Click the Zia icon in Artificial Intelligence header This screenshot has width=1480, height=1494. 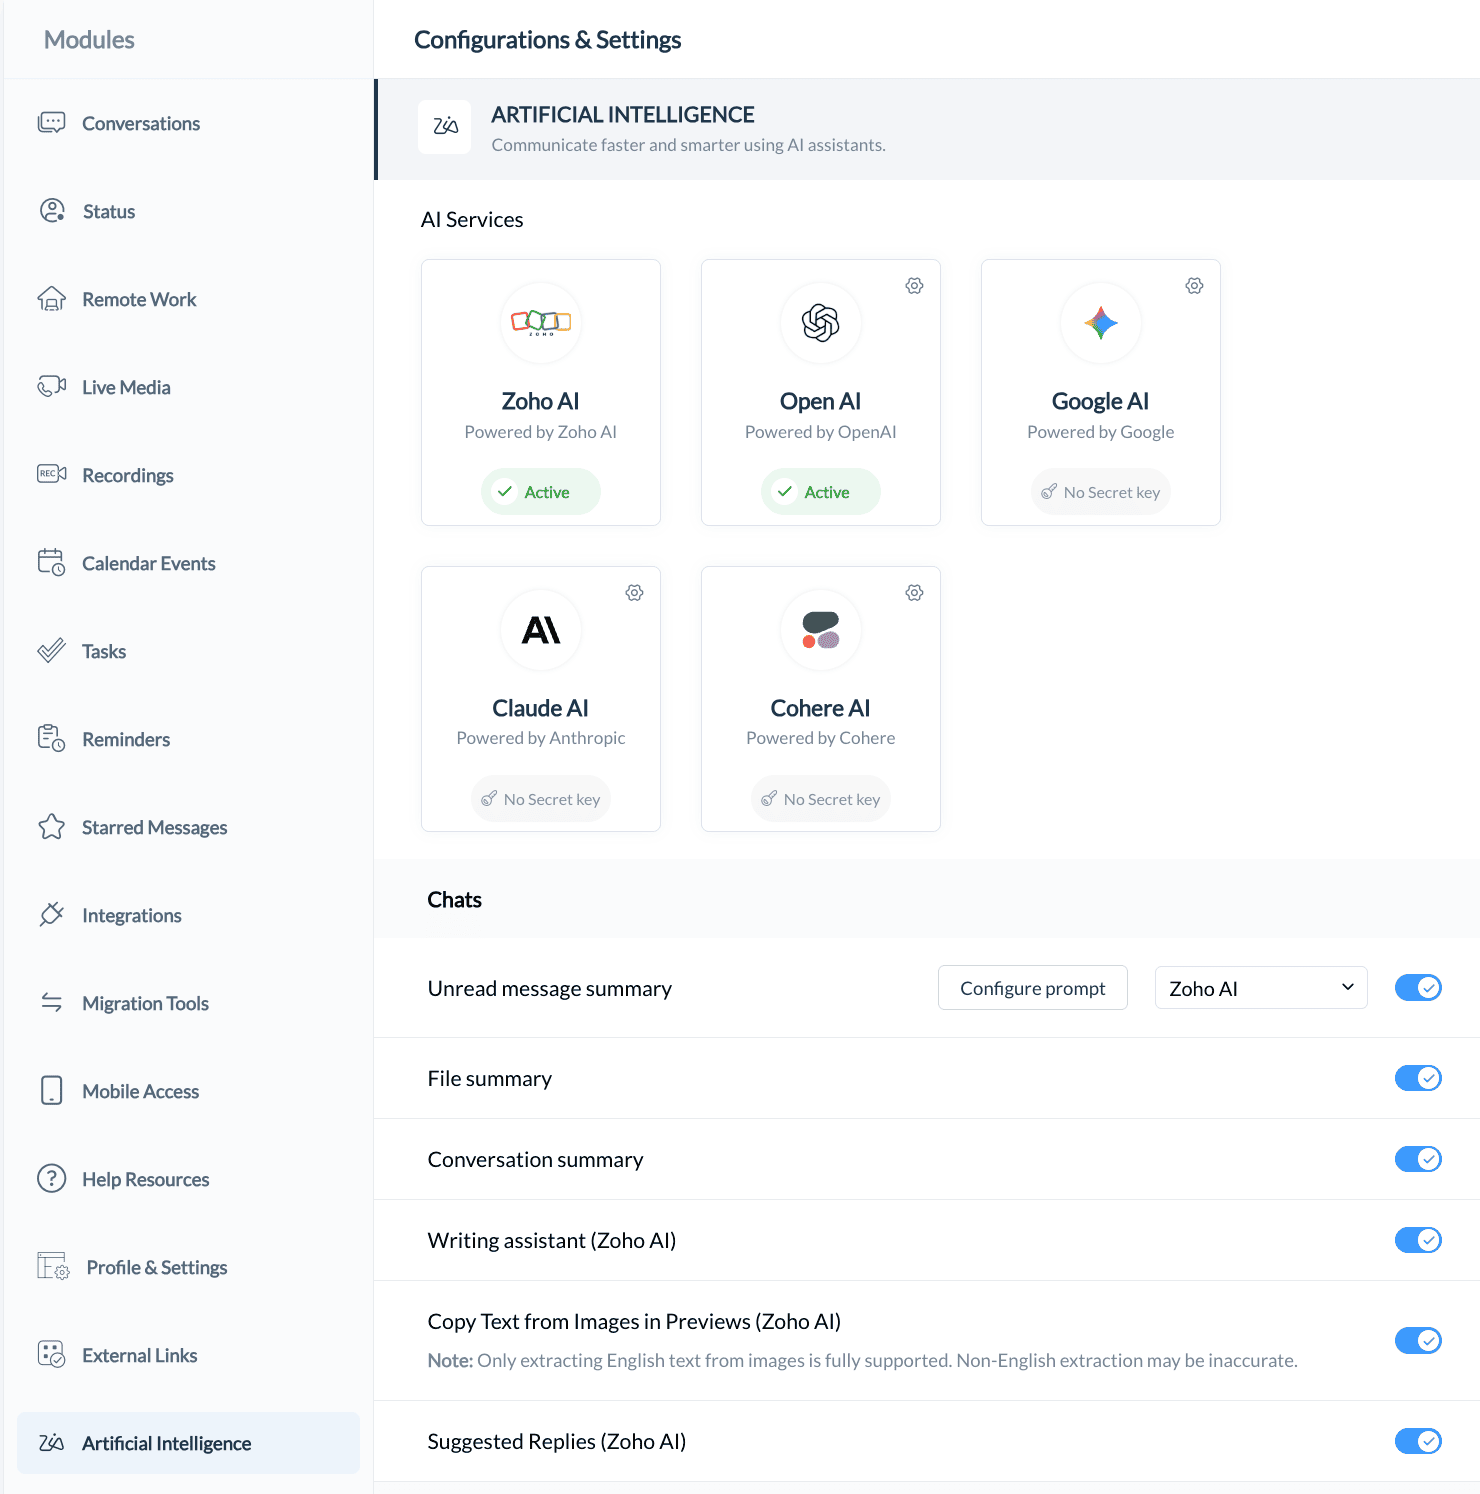coord(445,127)
